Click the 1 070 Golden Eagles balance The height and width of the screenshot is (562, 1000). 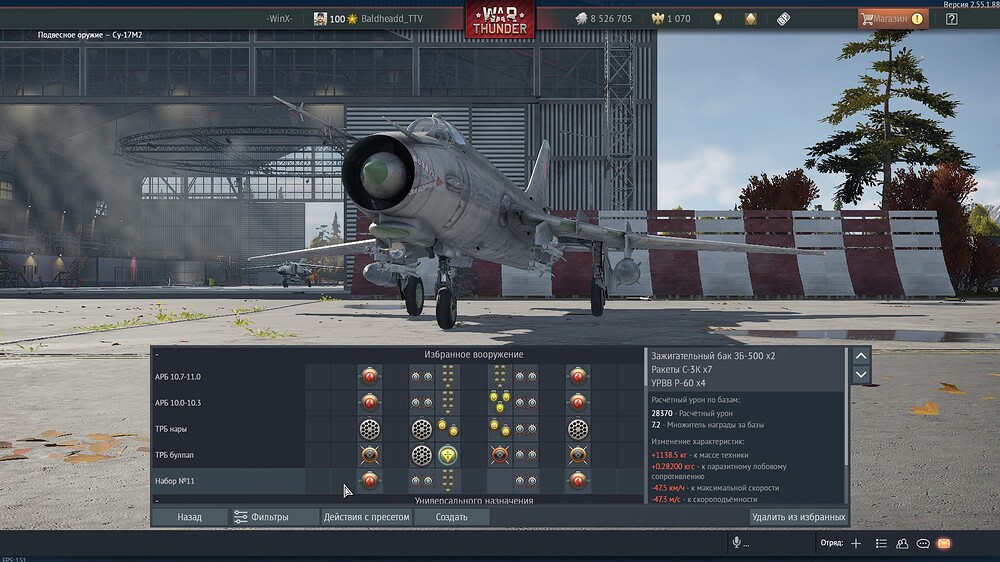(x=679, y=18)
